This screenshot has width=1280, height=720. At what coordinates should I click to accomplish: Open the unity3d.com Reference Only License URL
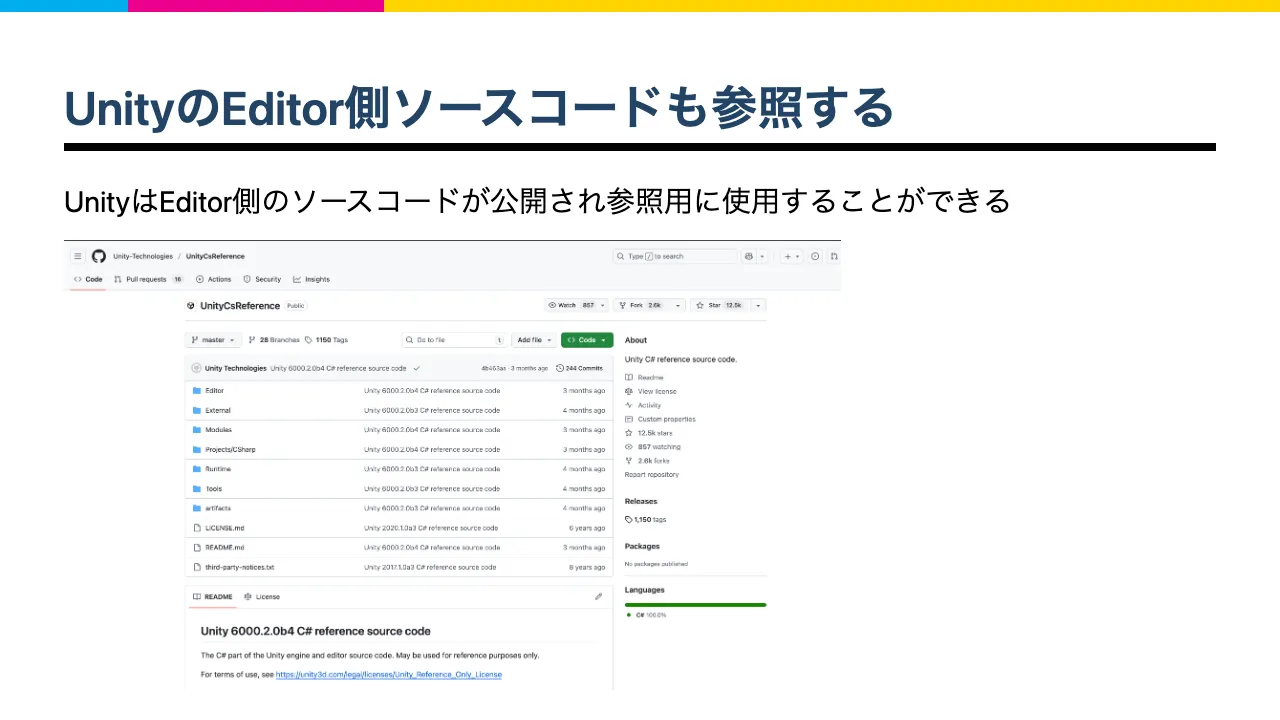point(389,675)
